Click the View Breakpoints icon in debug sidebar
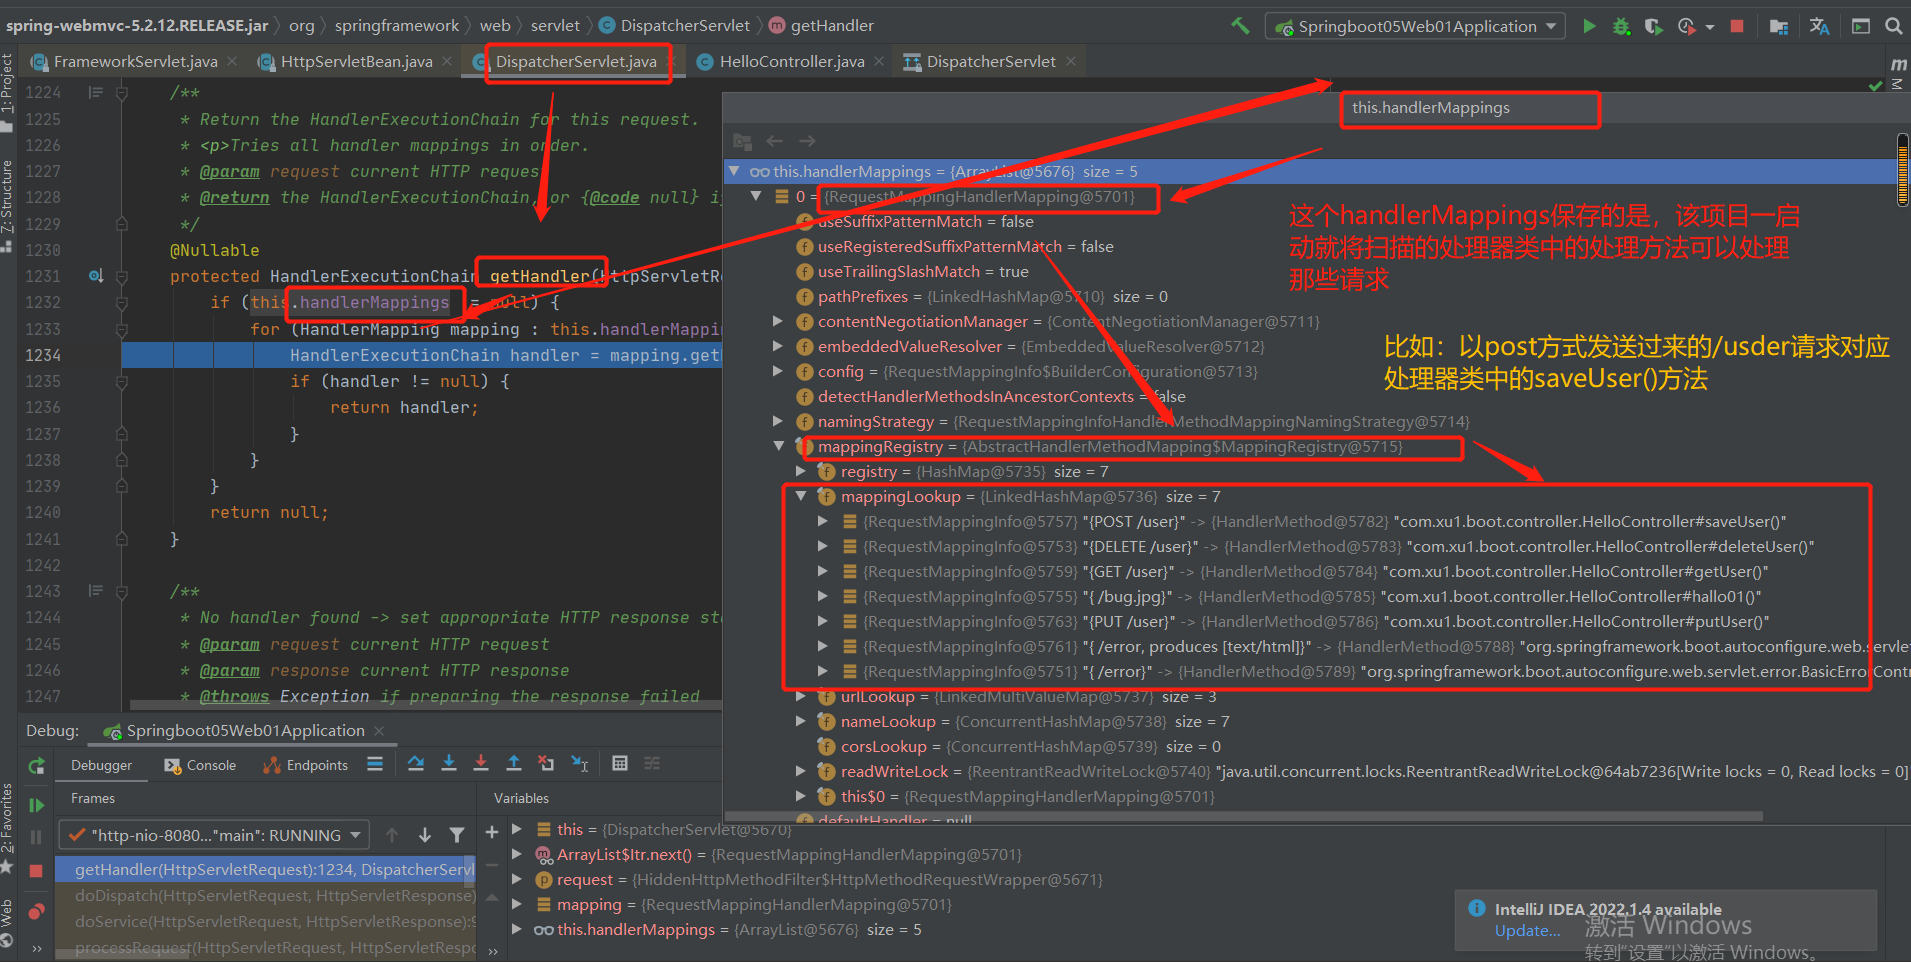The width and height of the screenshot is (1911, 962). pyautogui.click(x=37, y=911)
